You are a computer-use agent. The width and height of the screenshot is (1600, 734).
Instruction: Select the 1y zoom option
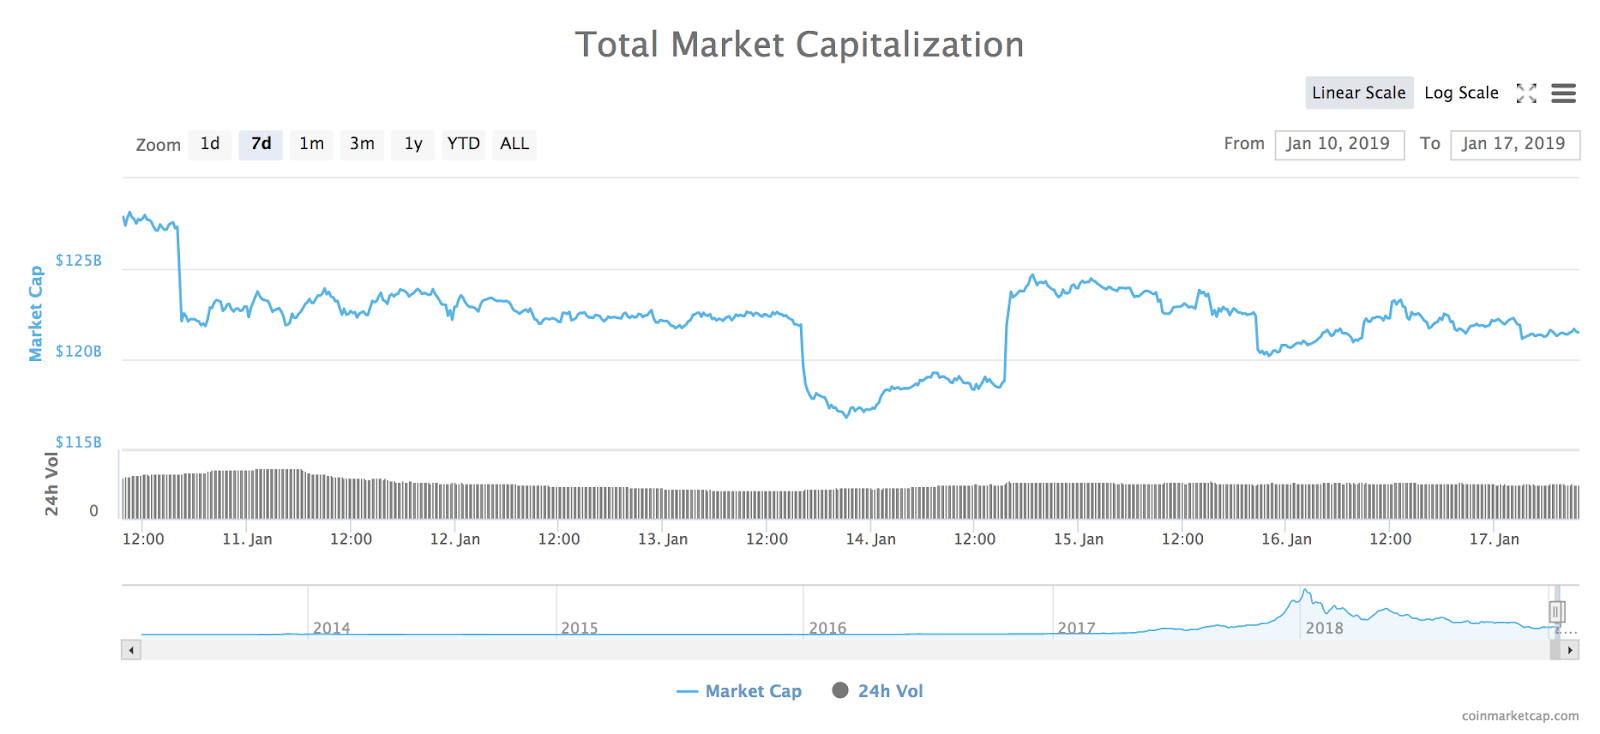click(x=413, y=144)
